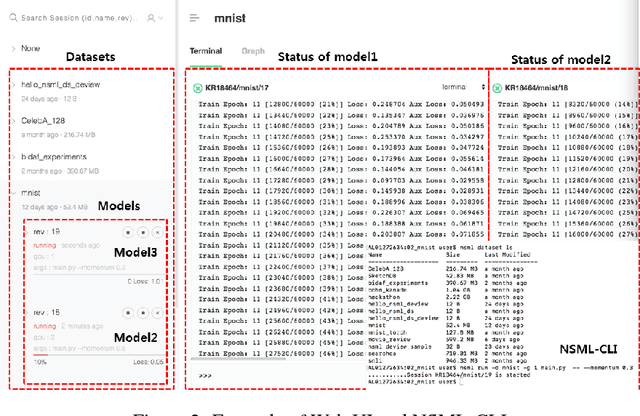This screenshot has width=640, height=416.
Task: Open the user account menu
Action: 152,18
